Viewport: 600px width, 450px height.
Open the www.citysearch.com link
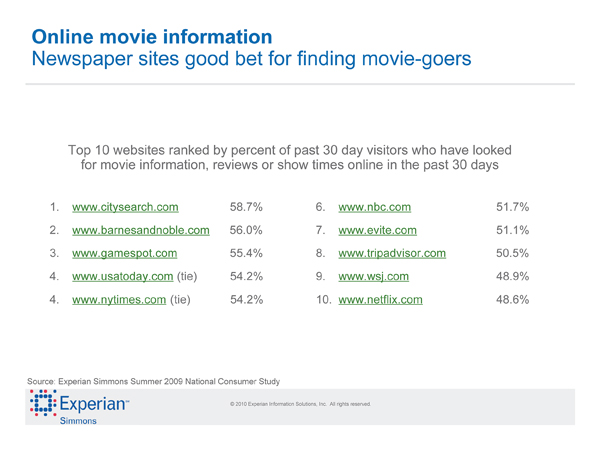[125, 208]
